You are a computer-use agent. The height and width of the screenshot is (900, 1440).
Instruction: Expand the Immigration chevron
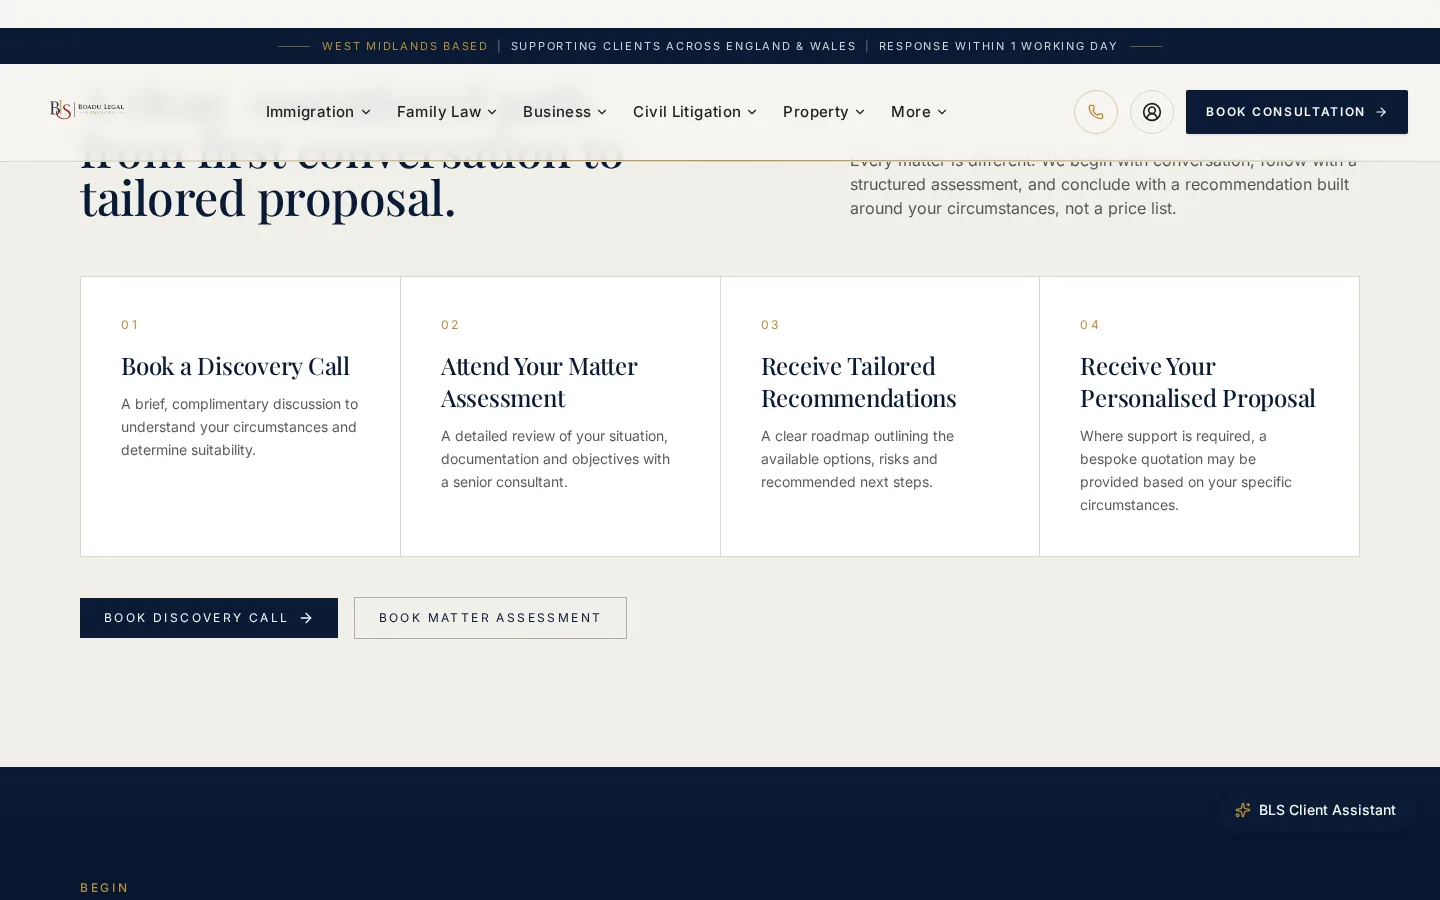(x=366, y=112)
